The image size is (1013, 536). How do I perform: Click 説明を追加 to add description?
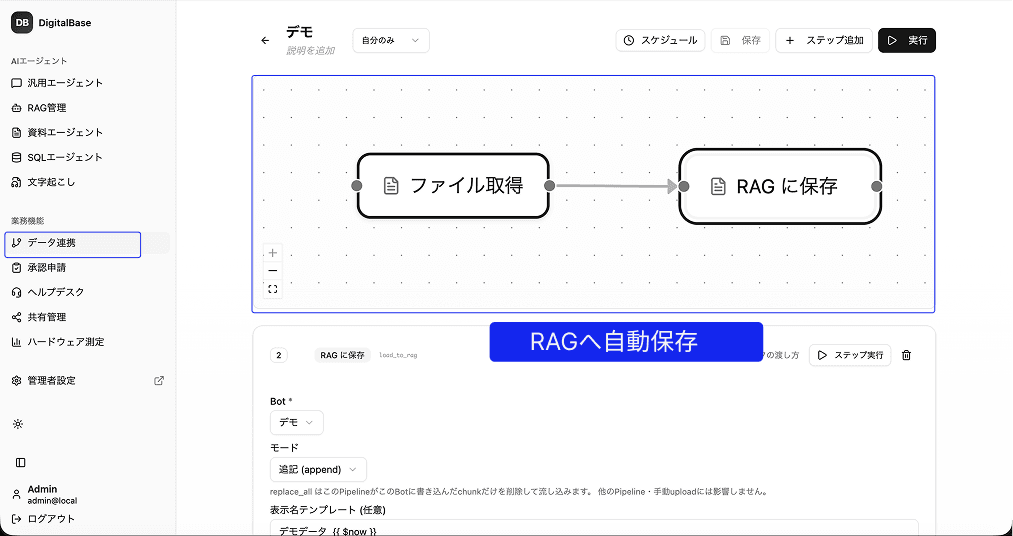pyautogui.click(x=310, y=50)
